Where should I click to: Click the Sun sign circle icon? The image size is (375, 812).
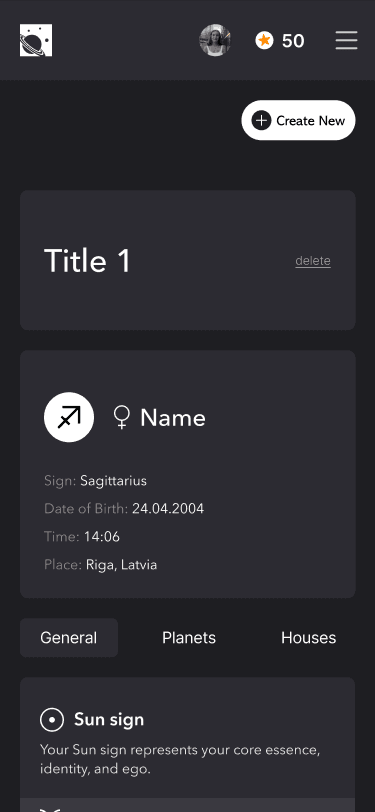pyautogui.click(x=52, y=720)
